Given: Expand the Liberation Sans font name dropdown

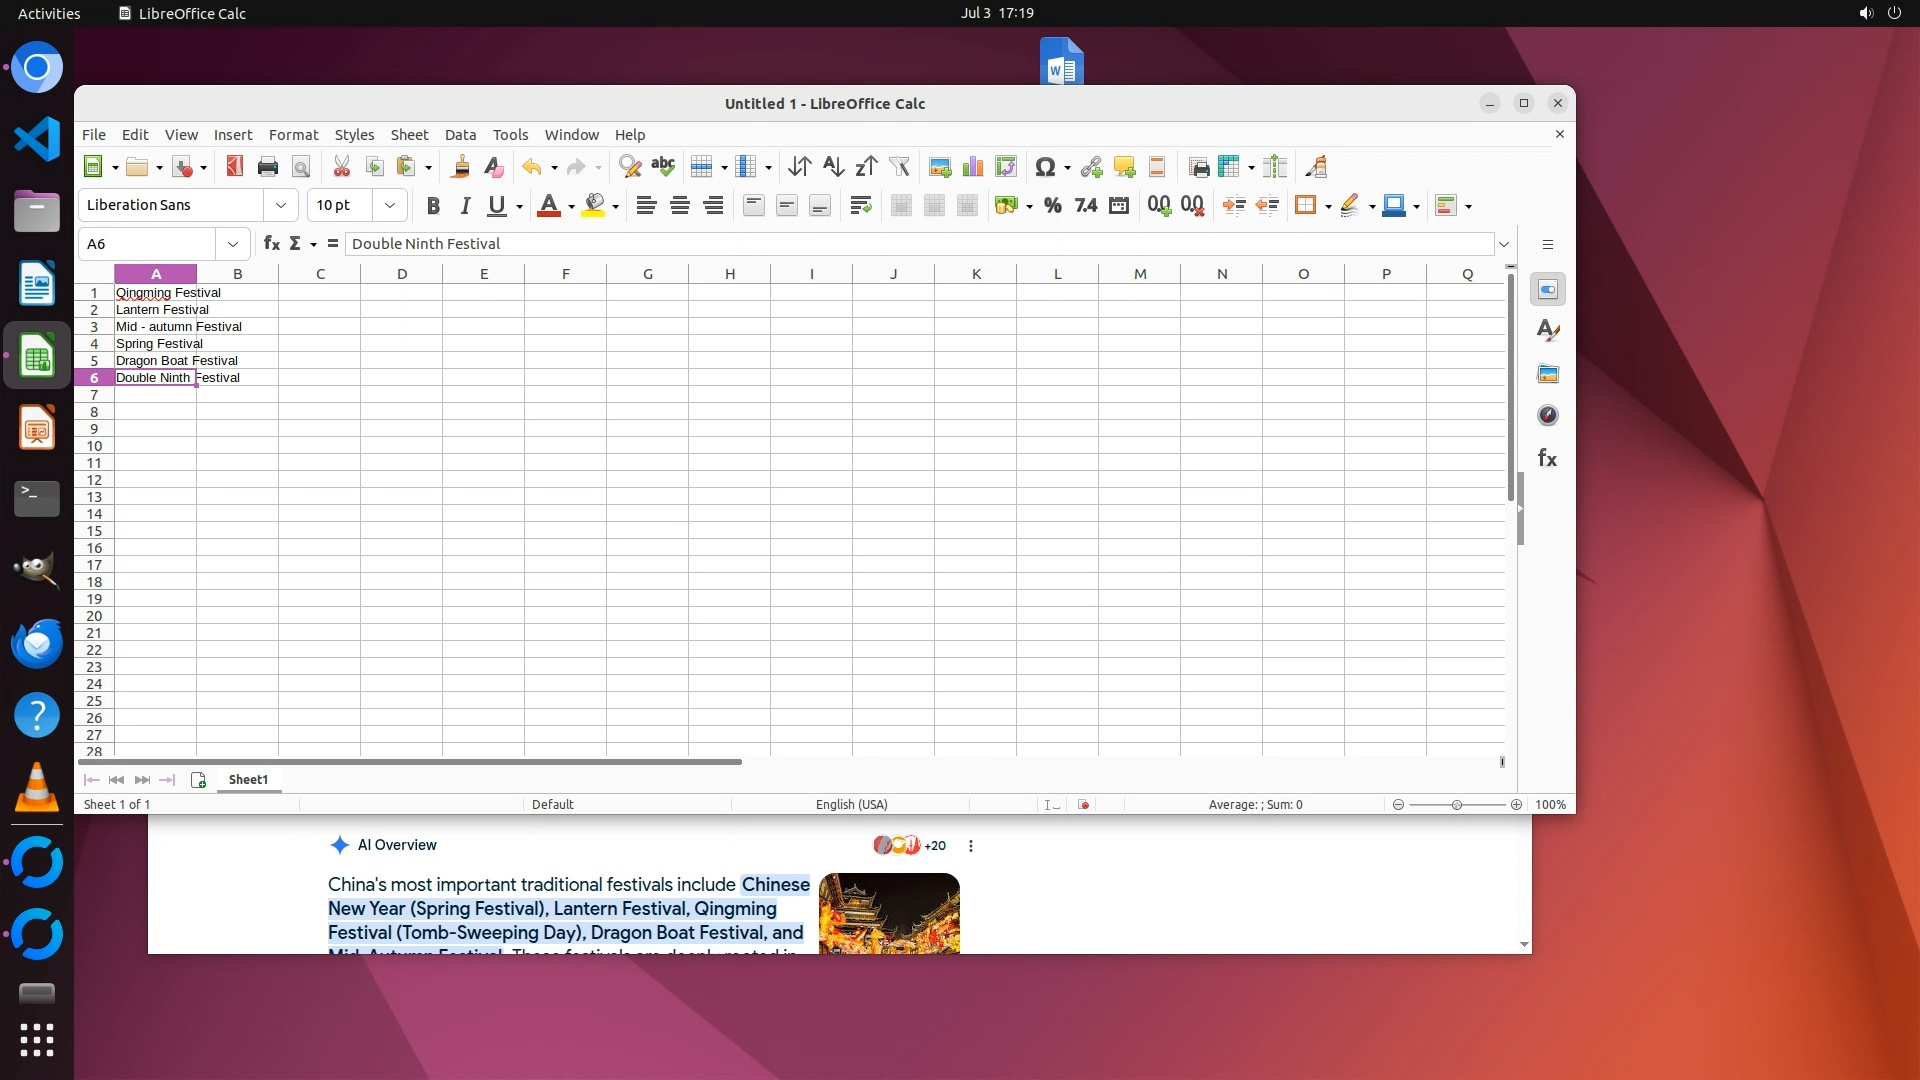Looking at the screenshot, I should 281,205.
